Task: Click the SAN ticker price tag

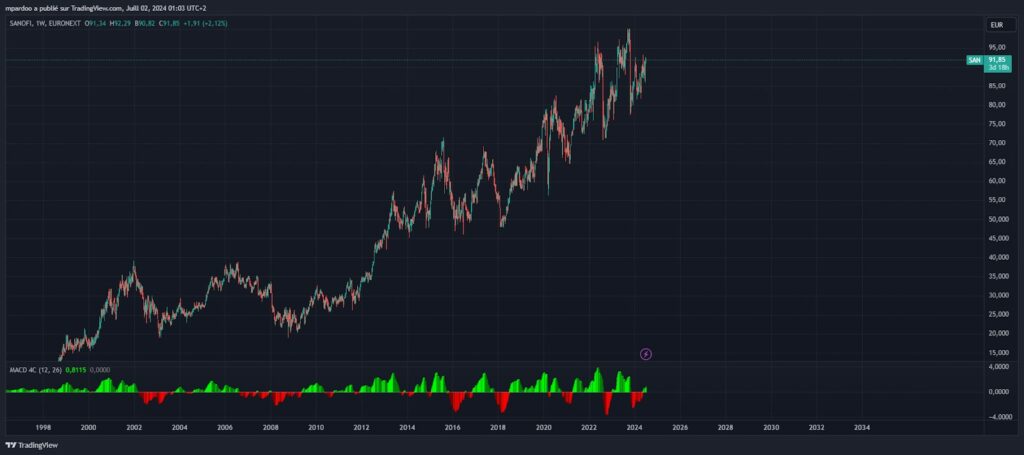Action: click(973, 61)
